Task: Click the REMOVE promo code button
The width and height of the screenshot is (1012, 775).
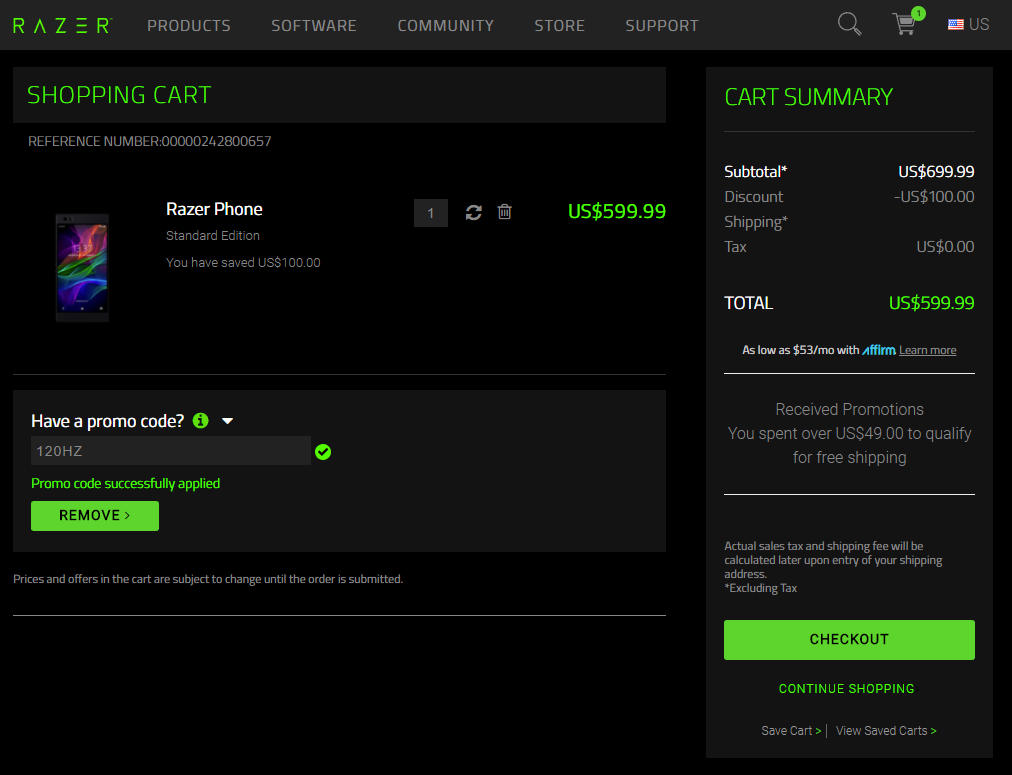Action: coord(94,515)
